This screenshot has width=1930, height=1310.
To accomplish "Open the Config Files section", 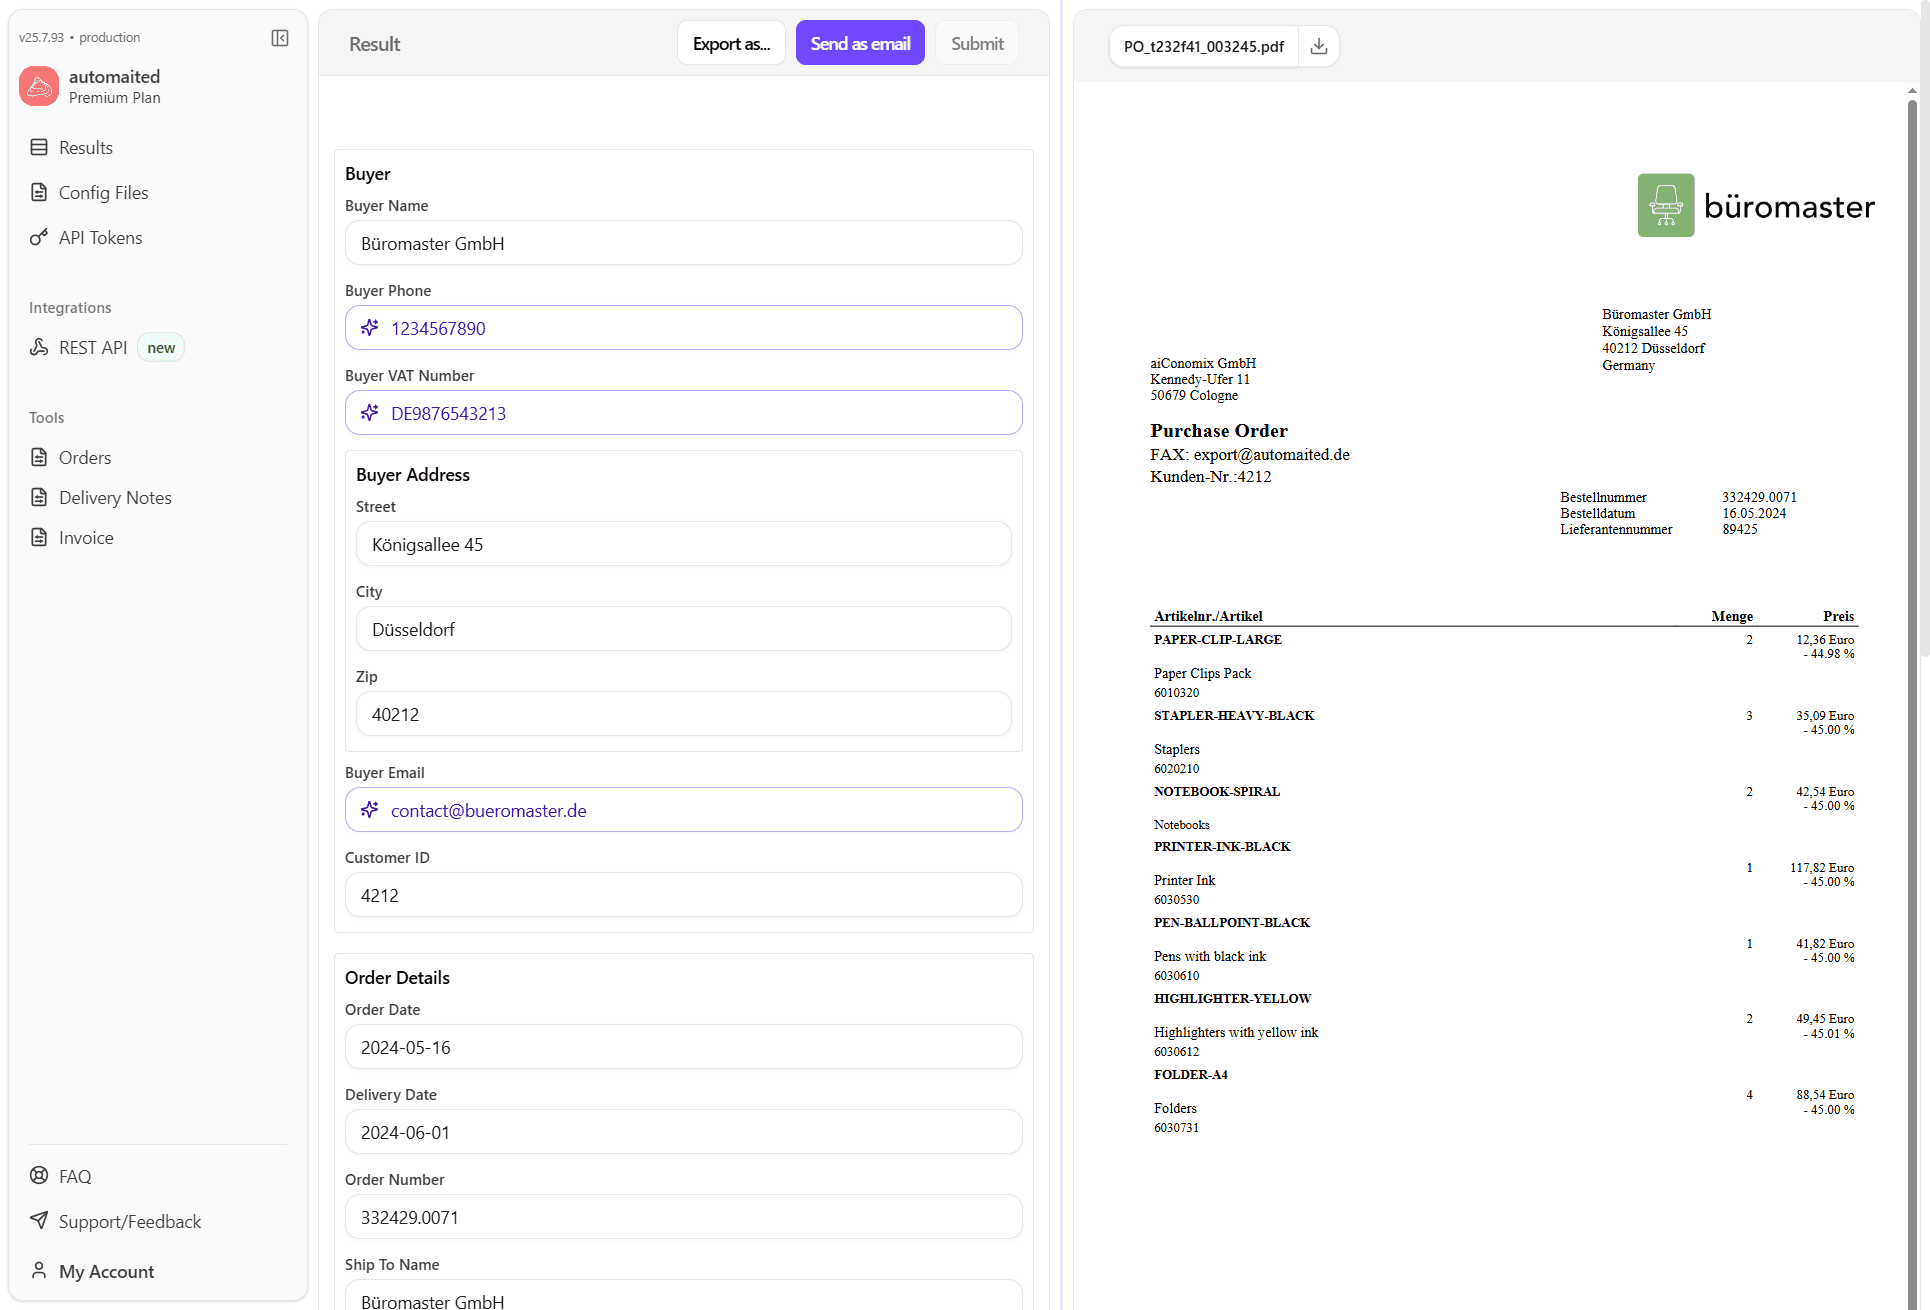I will 102,192.
